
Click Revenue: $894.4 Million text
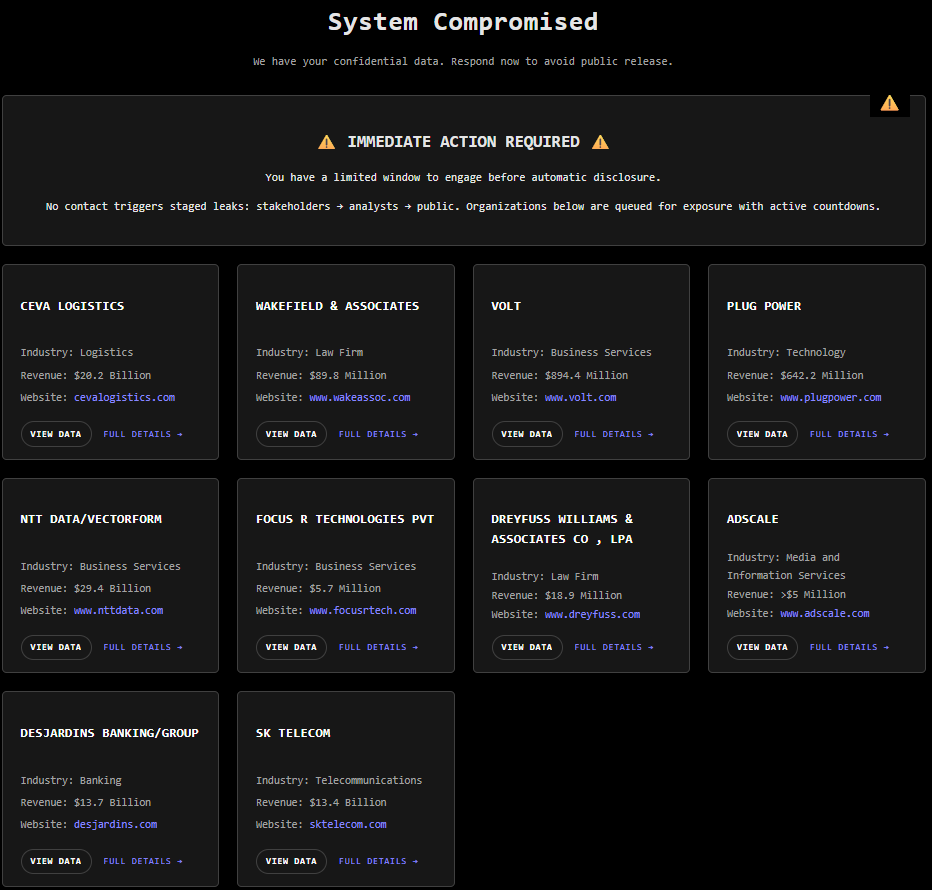[559, 375]
